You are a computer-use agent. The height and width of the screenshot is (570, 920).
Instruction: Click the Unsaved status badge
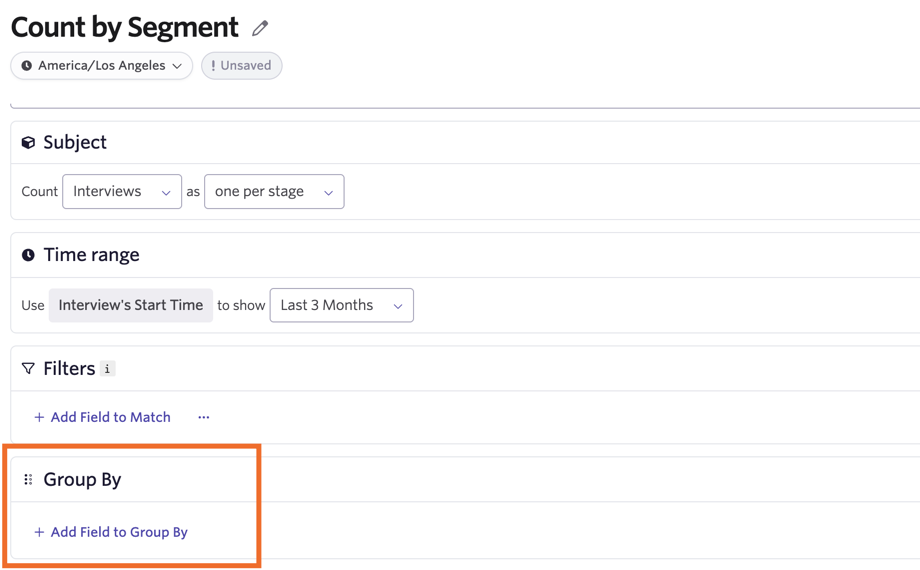tap(242, 66)
